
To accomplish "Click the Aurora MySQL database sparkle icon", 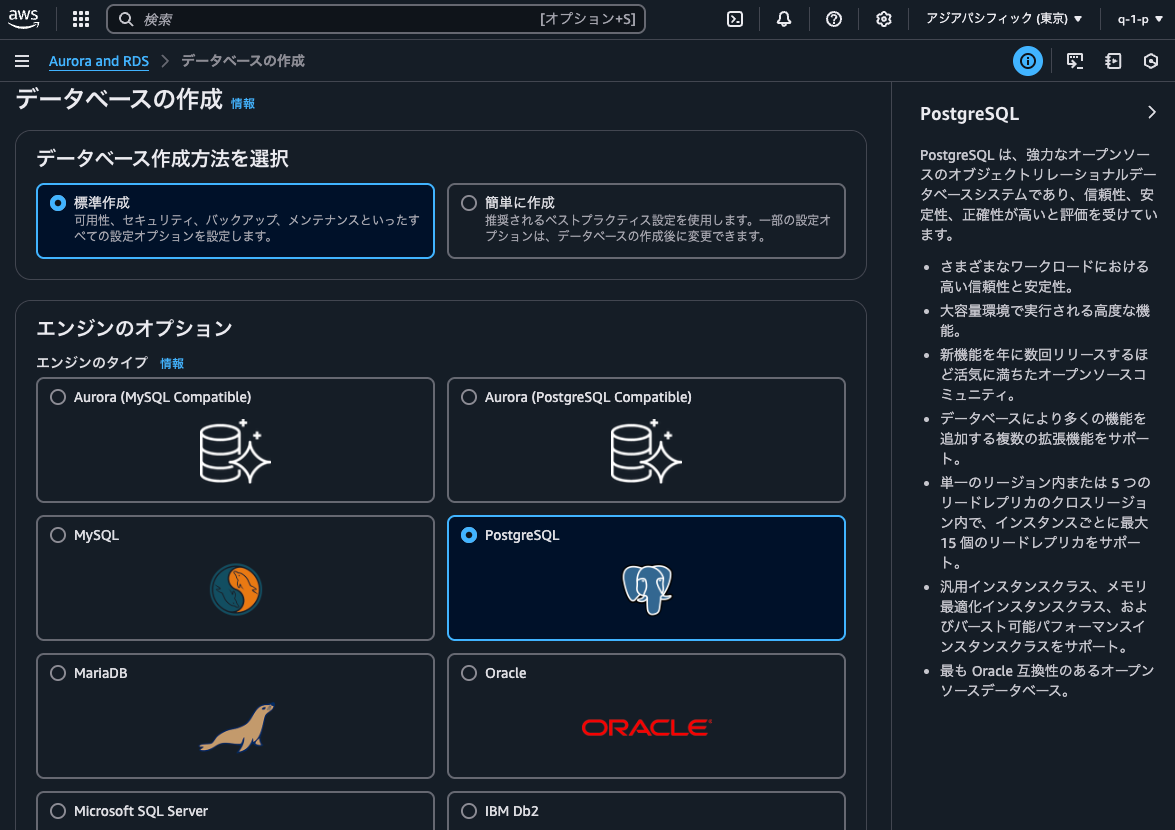I will pyautogui.click(x=235, y=452).
